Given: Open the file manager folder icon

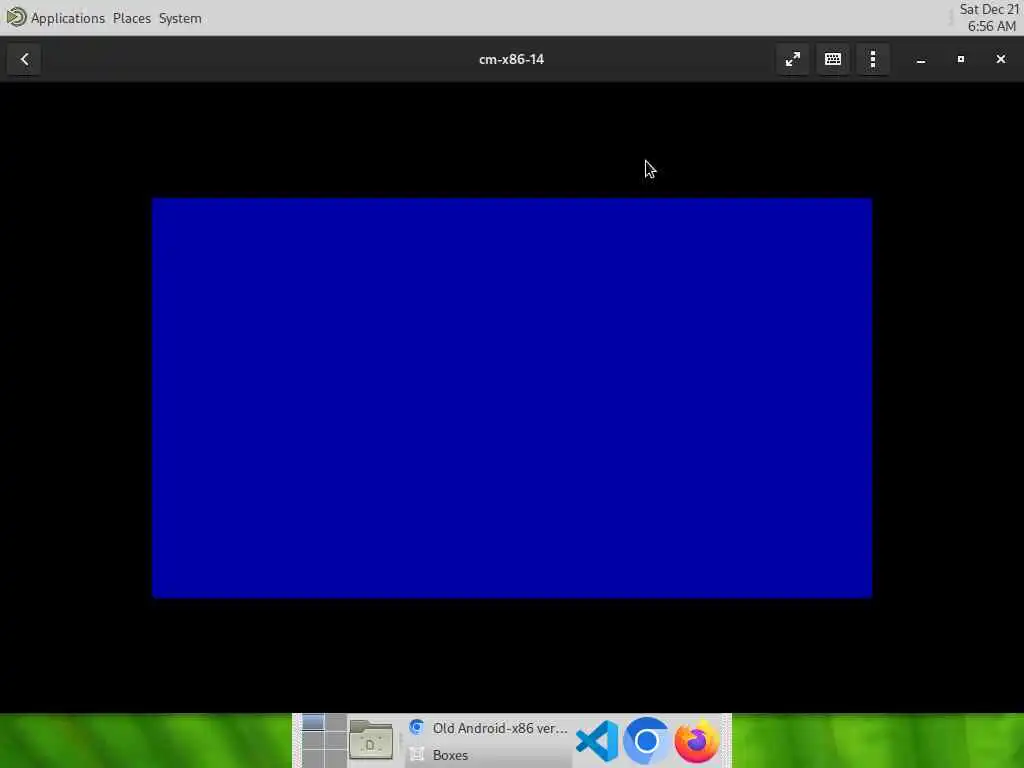Looking at the screenshot, I should (371, 741).
